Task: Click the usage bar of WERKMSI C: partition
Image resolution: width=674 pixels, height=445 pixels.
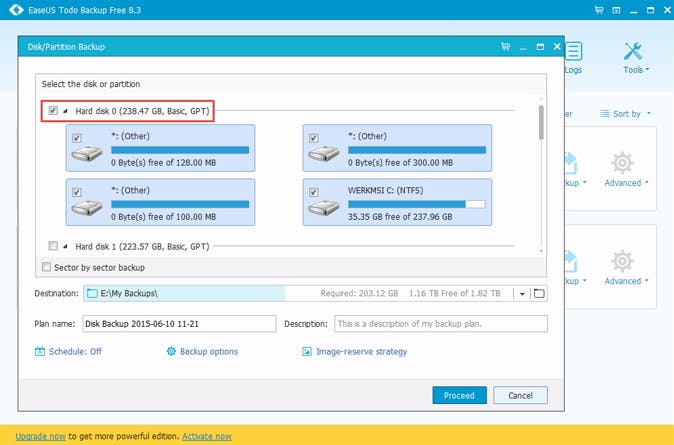Action: click(x=417, y=204)
